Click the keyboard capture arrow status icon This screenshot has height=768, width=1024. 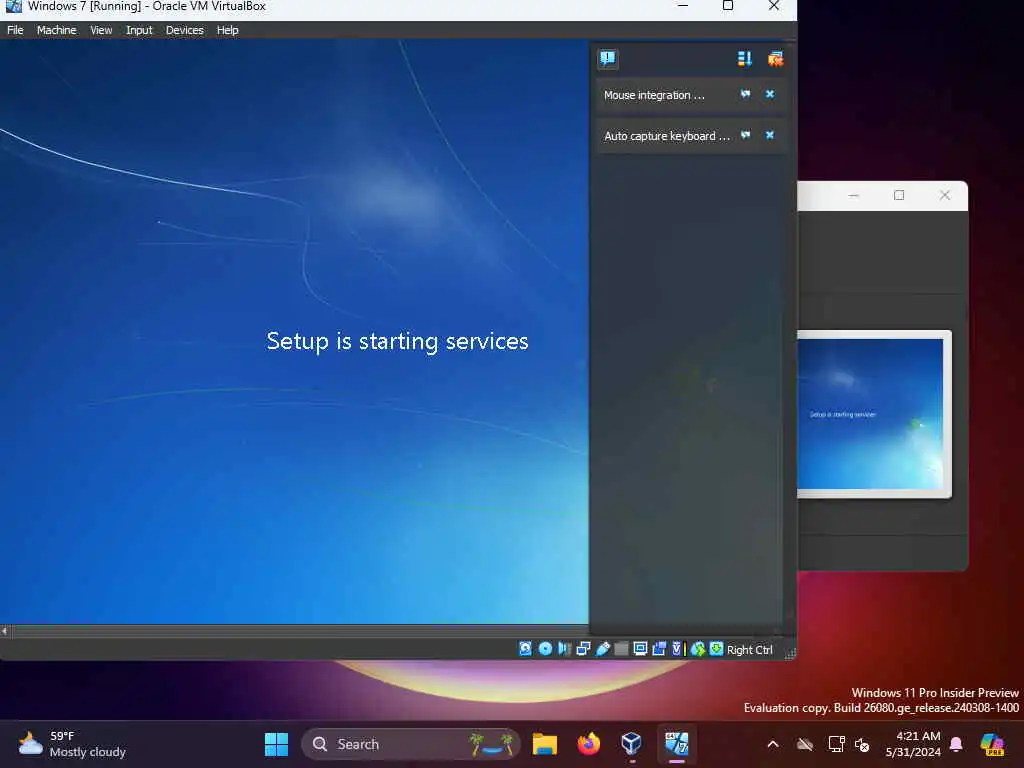click(716, 648)
